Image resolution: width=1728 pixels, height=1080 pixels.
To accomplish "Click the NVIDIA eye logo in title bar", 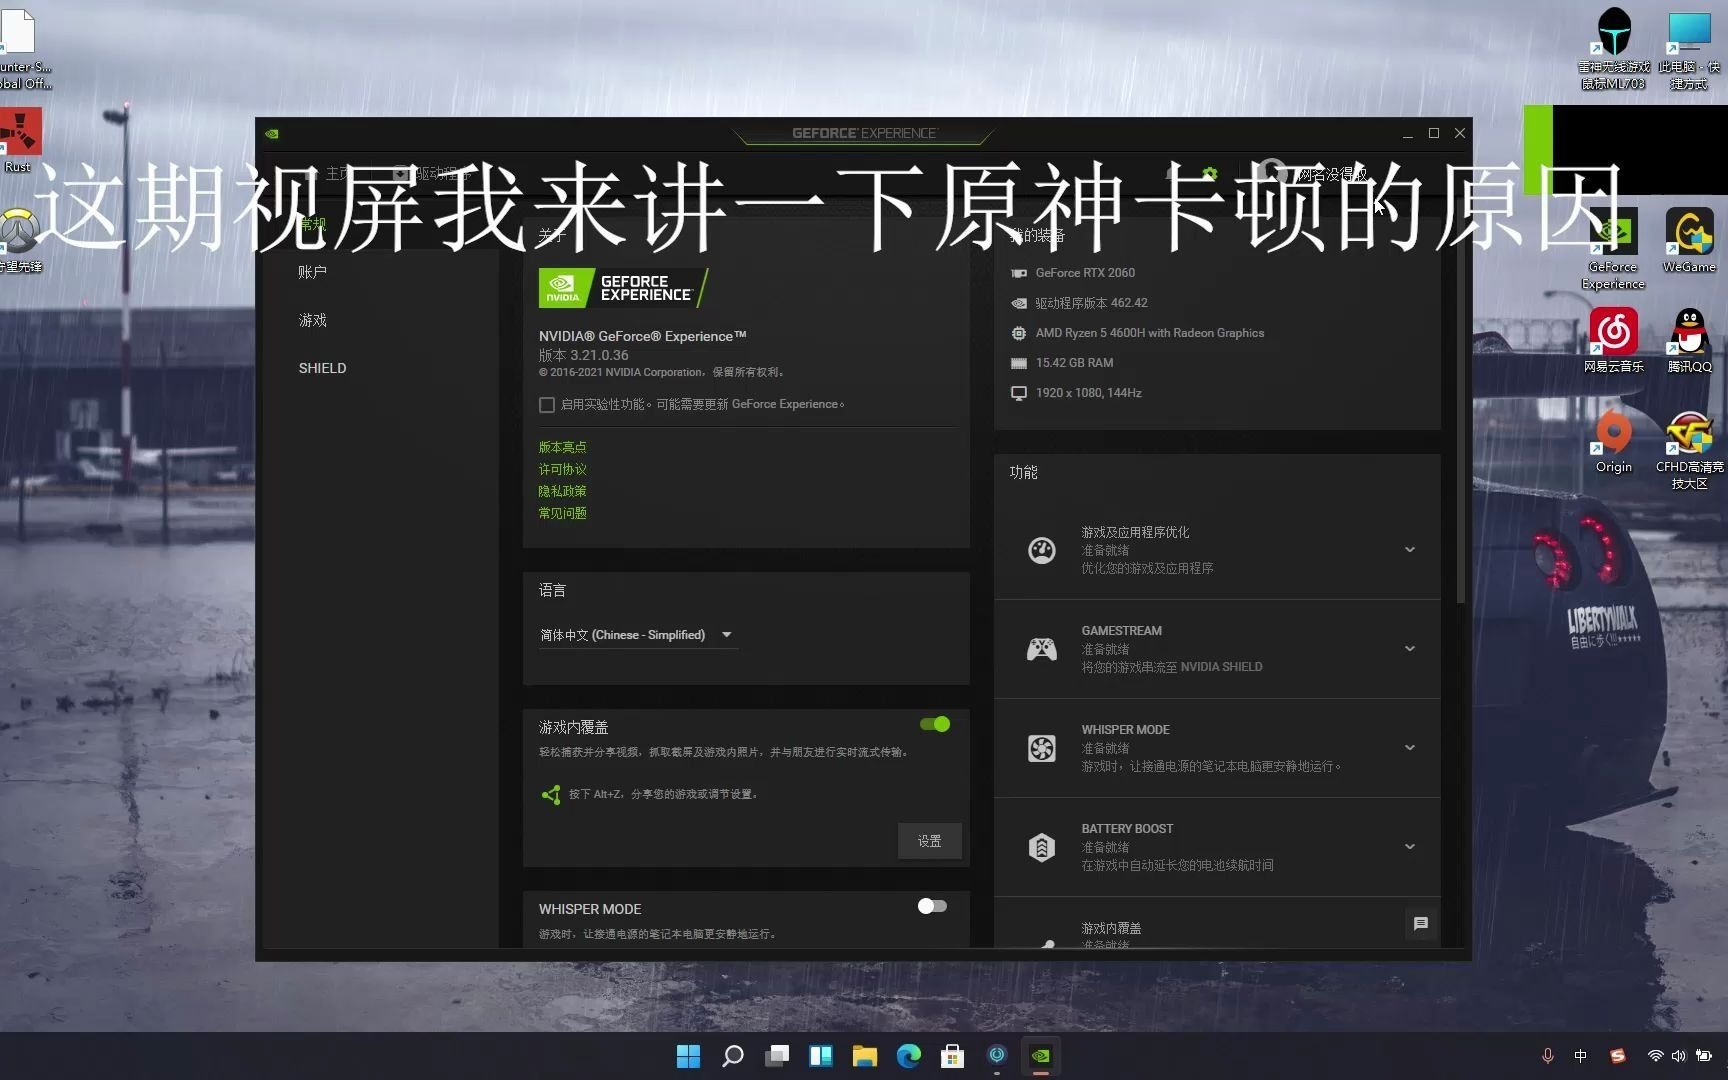I will pos(272,133).
